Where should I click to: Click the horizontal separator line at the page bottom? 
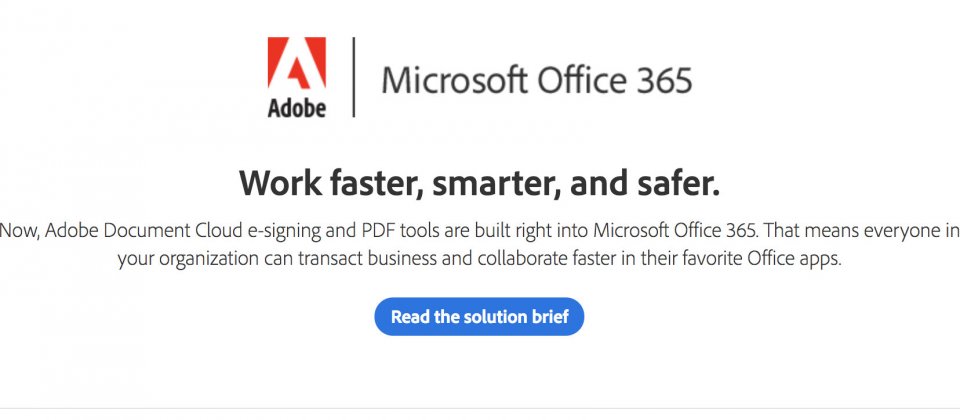coord(480,408)
